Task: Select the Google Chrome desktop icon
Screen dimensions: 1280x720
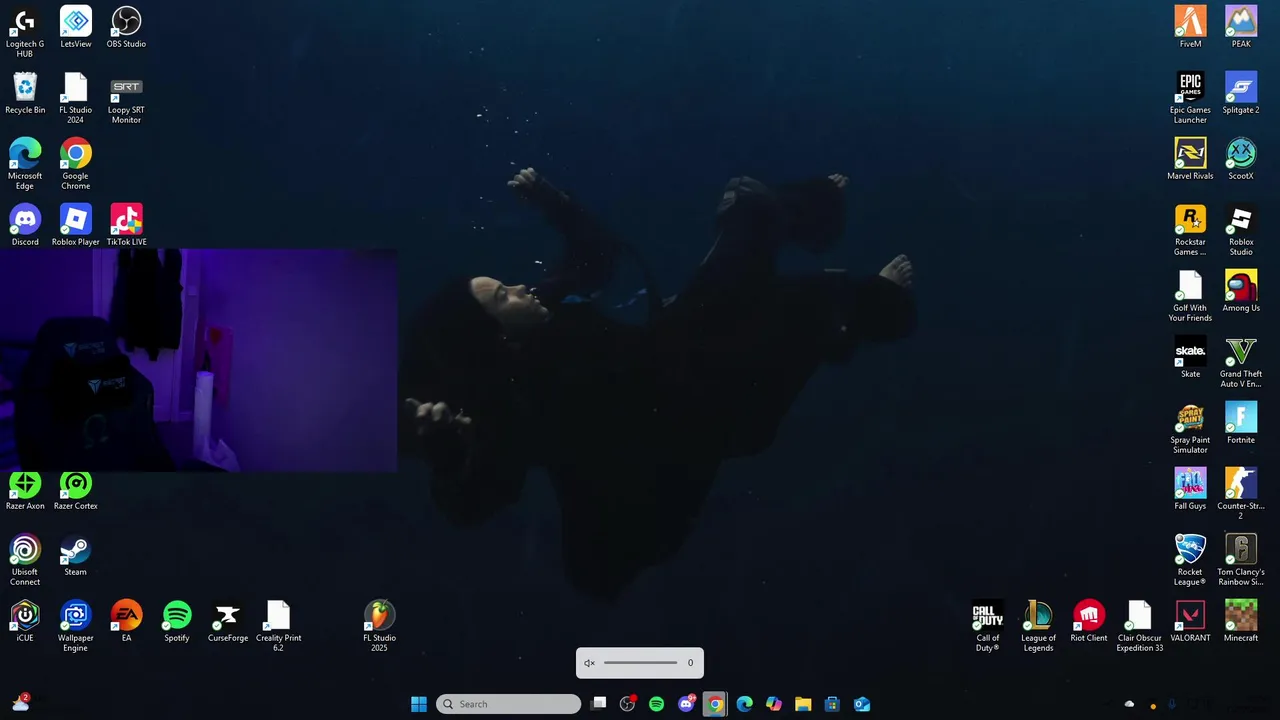Action: pyautogui.click(x=76, y=164)
